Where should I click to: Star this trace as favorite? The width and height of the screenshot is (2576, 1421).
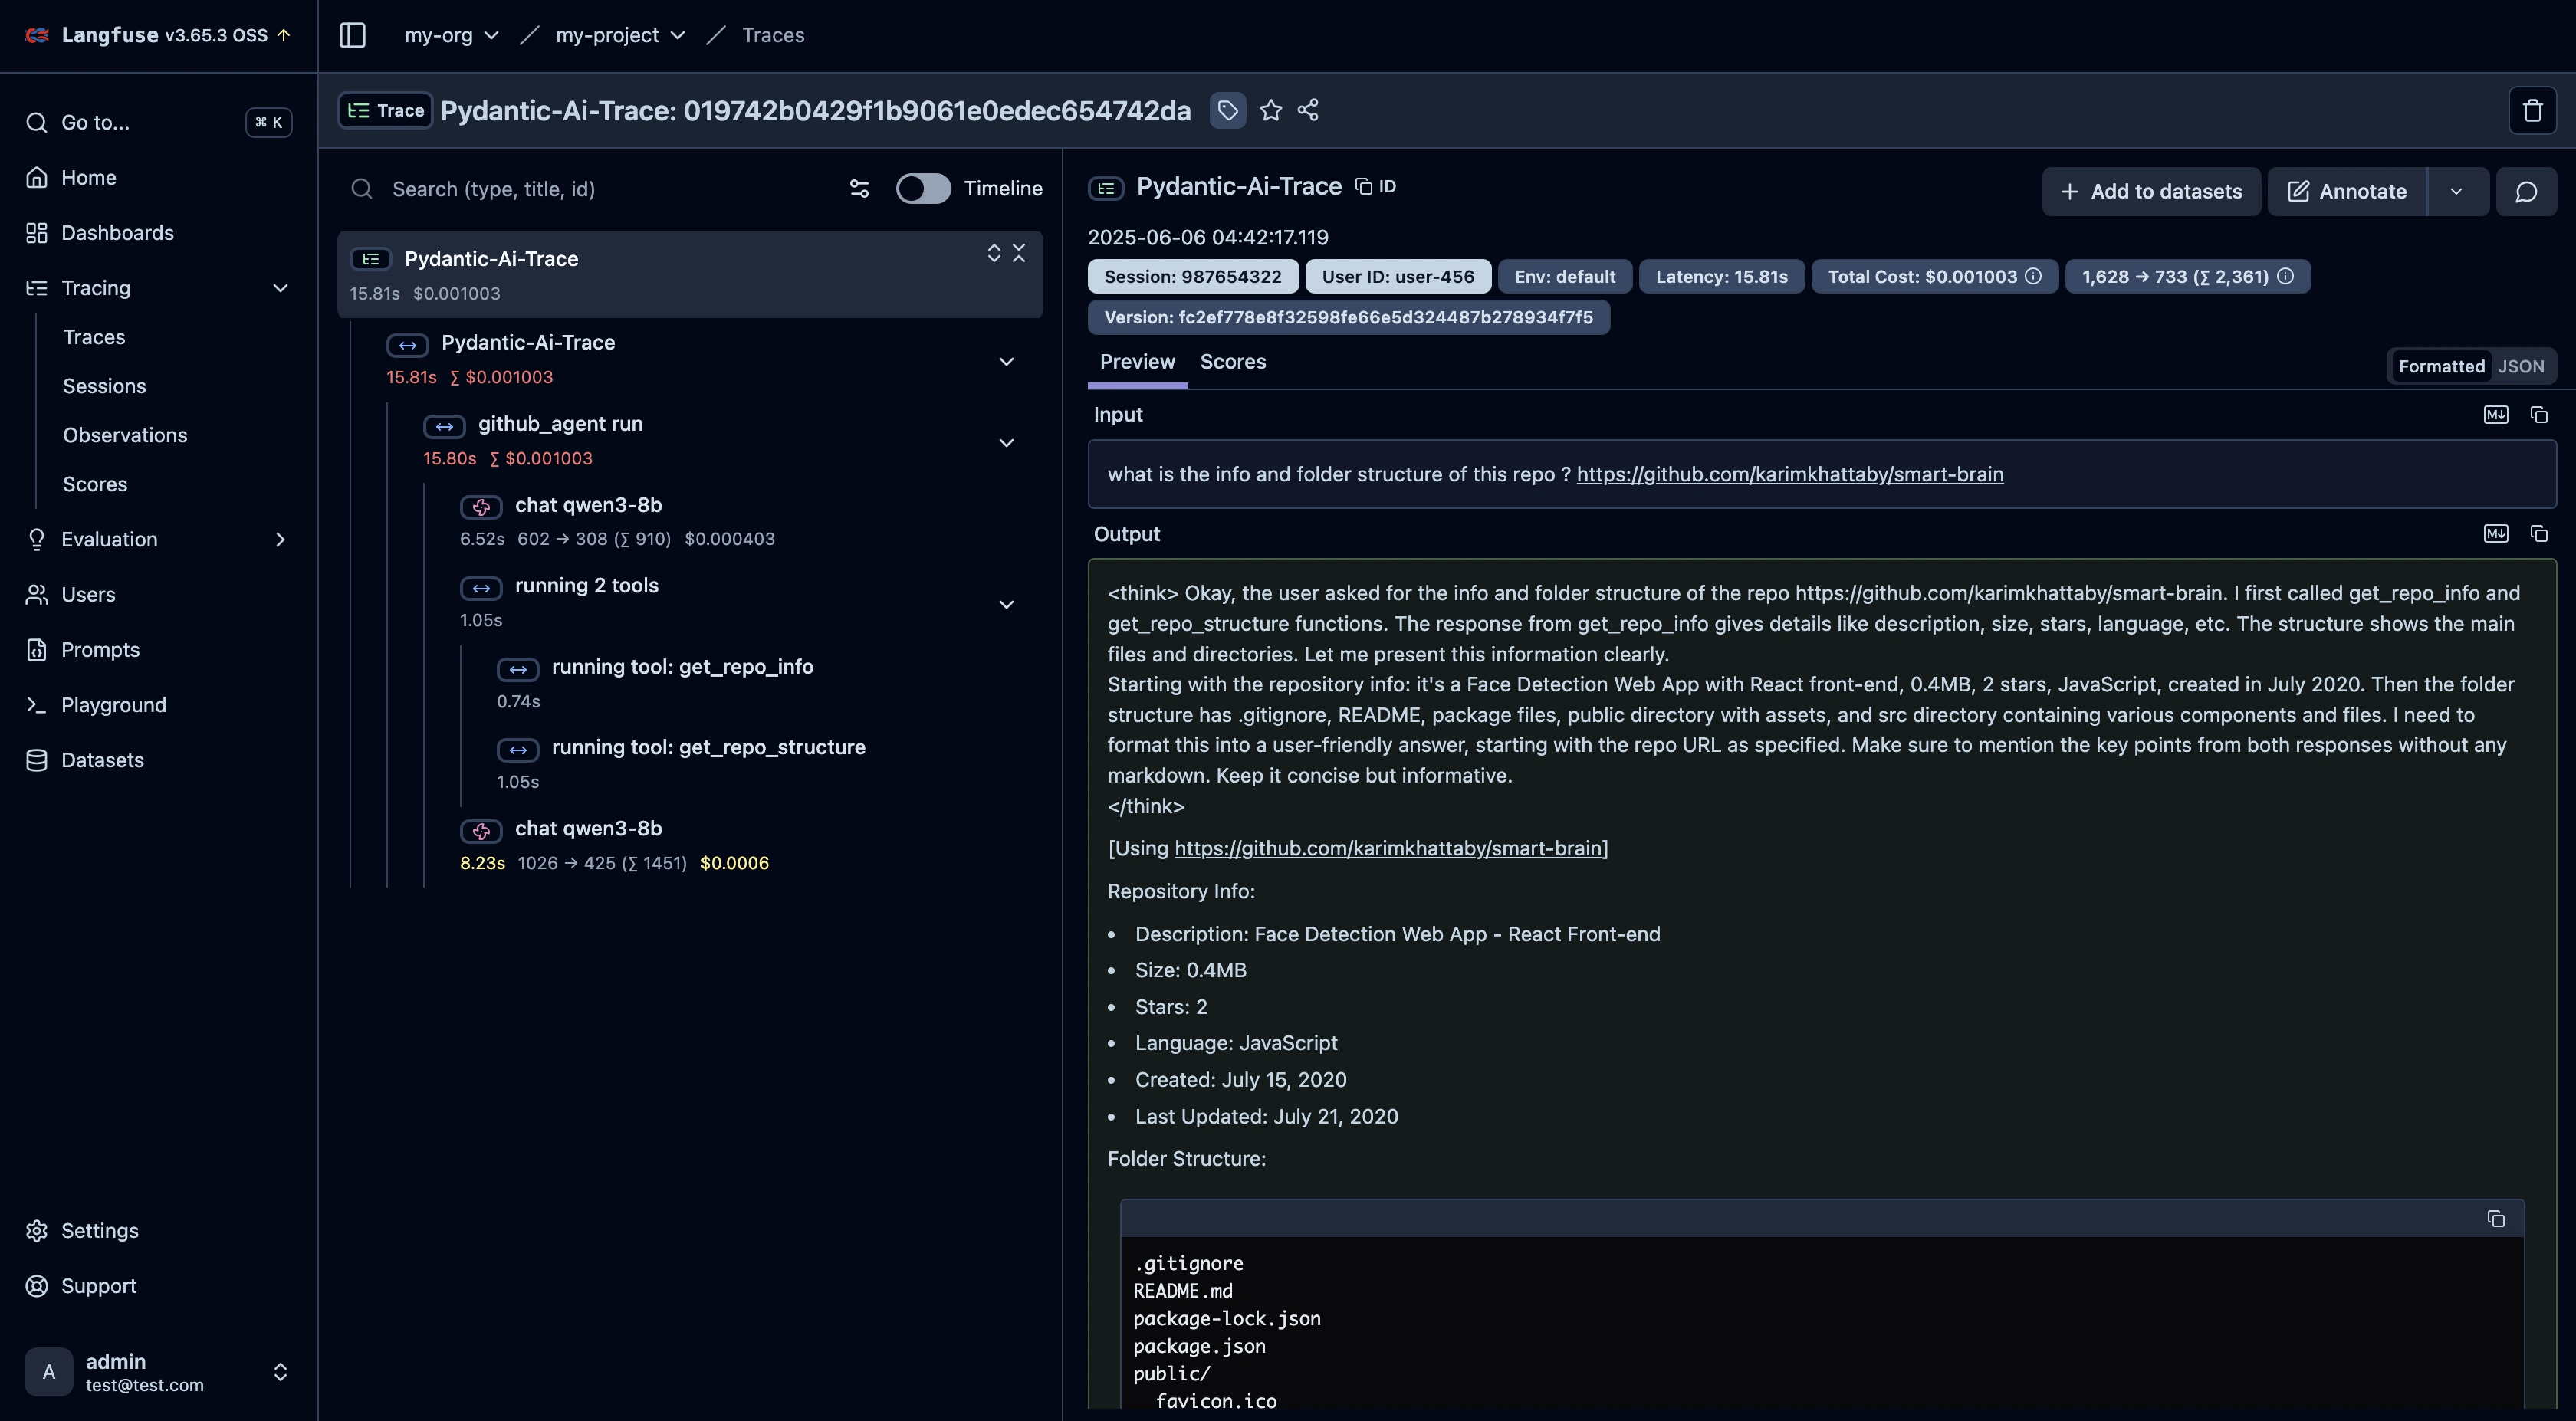click(1271, 110)
